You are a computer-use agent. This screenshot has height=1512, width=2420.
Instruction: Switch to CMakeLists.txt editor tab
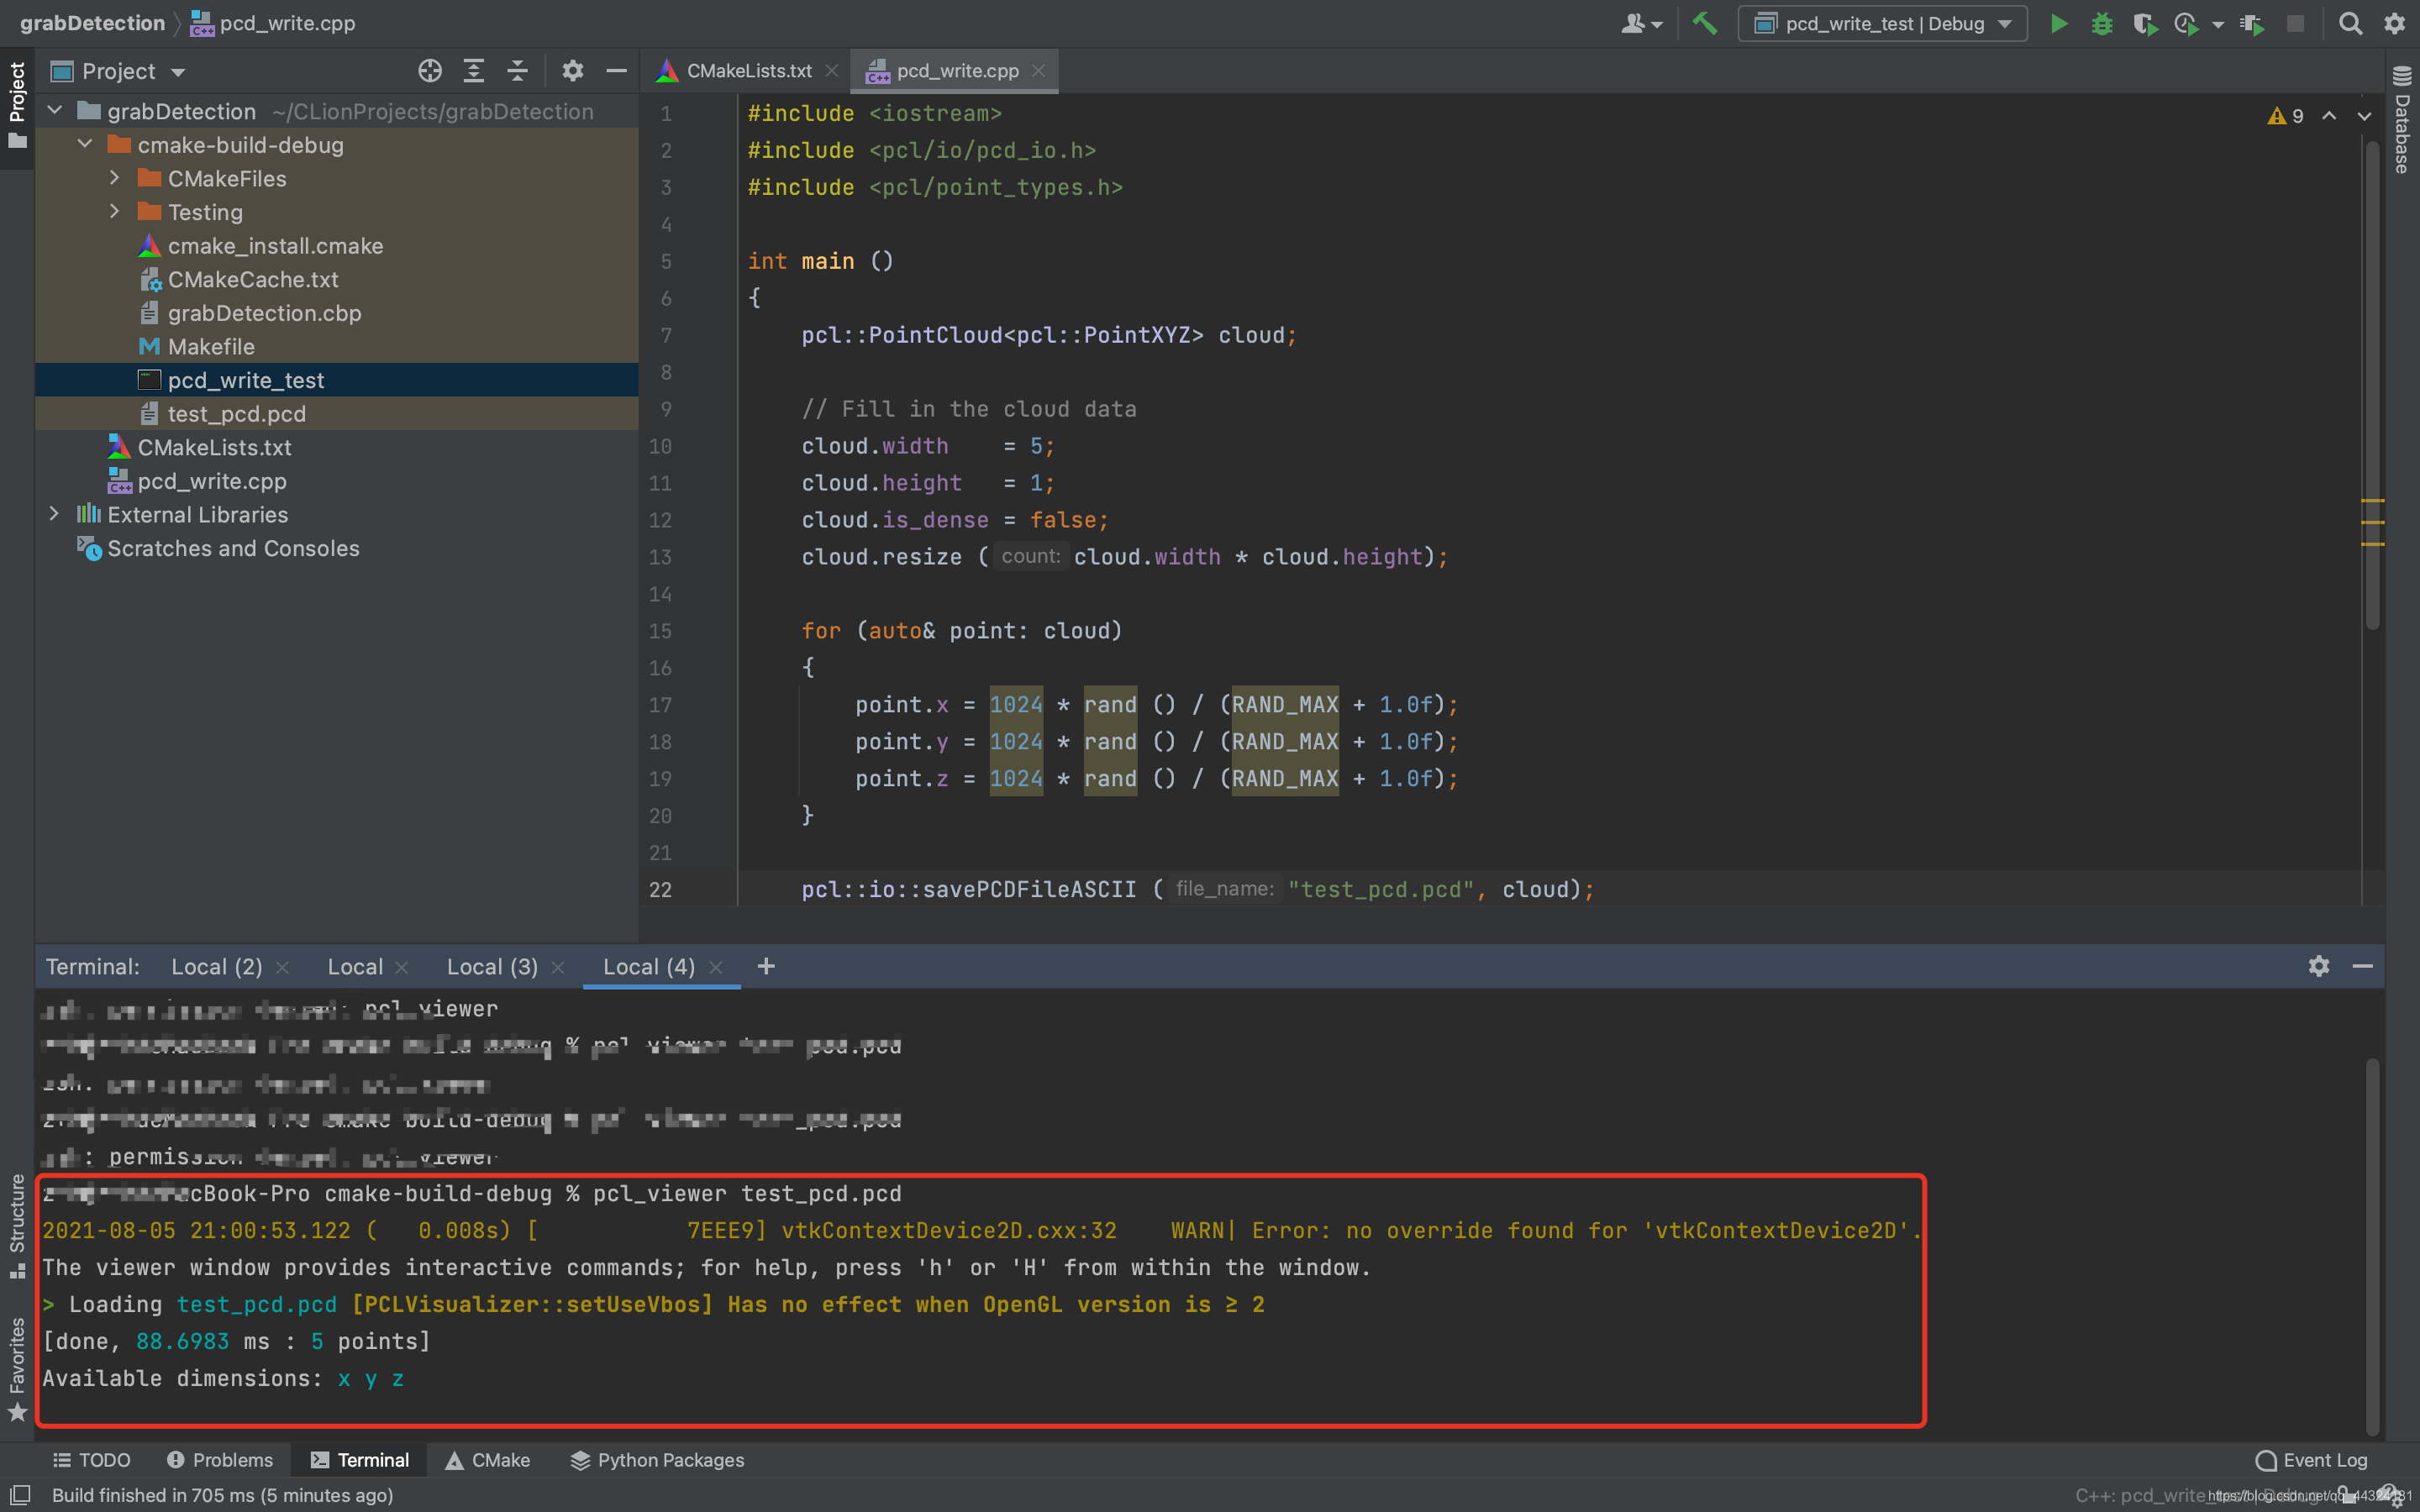click(748, 71)
